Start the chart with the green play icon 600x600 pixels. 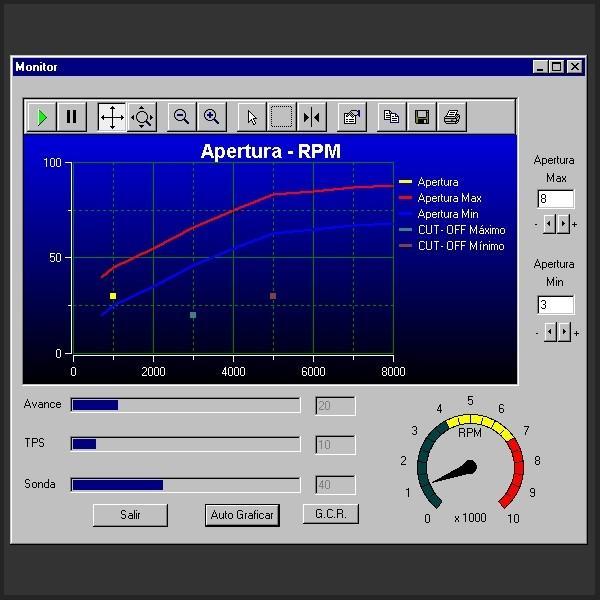click(x=42, y=117)
